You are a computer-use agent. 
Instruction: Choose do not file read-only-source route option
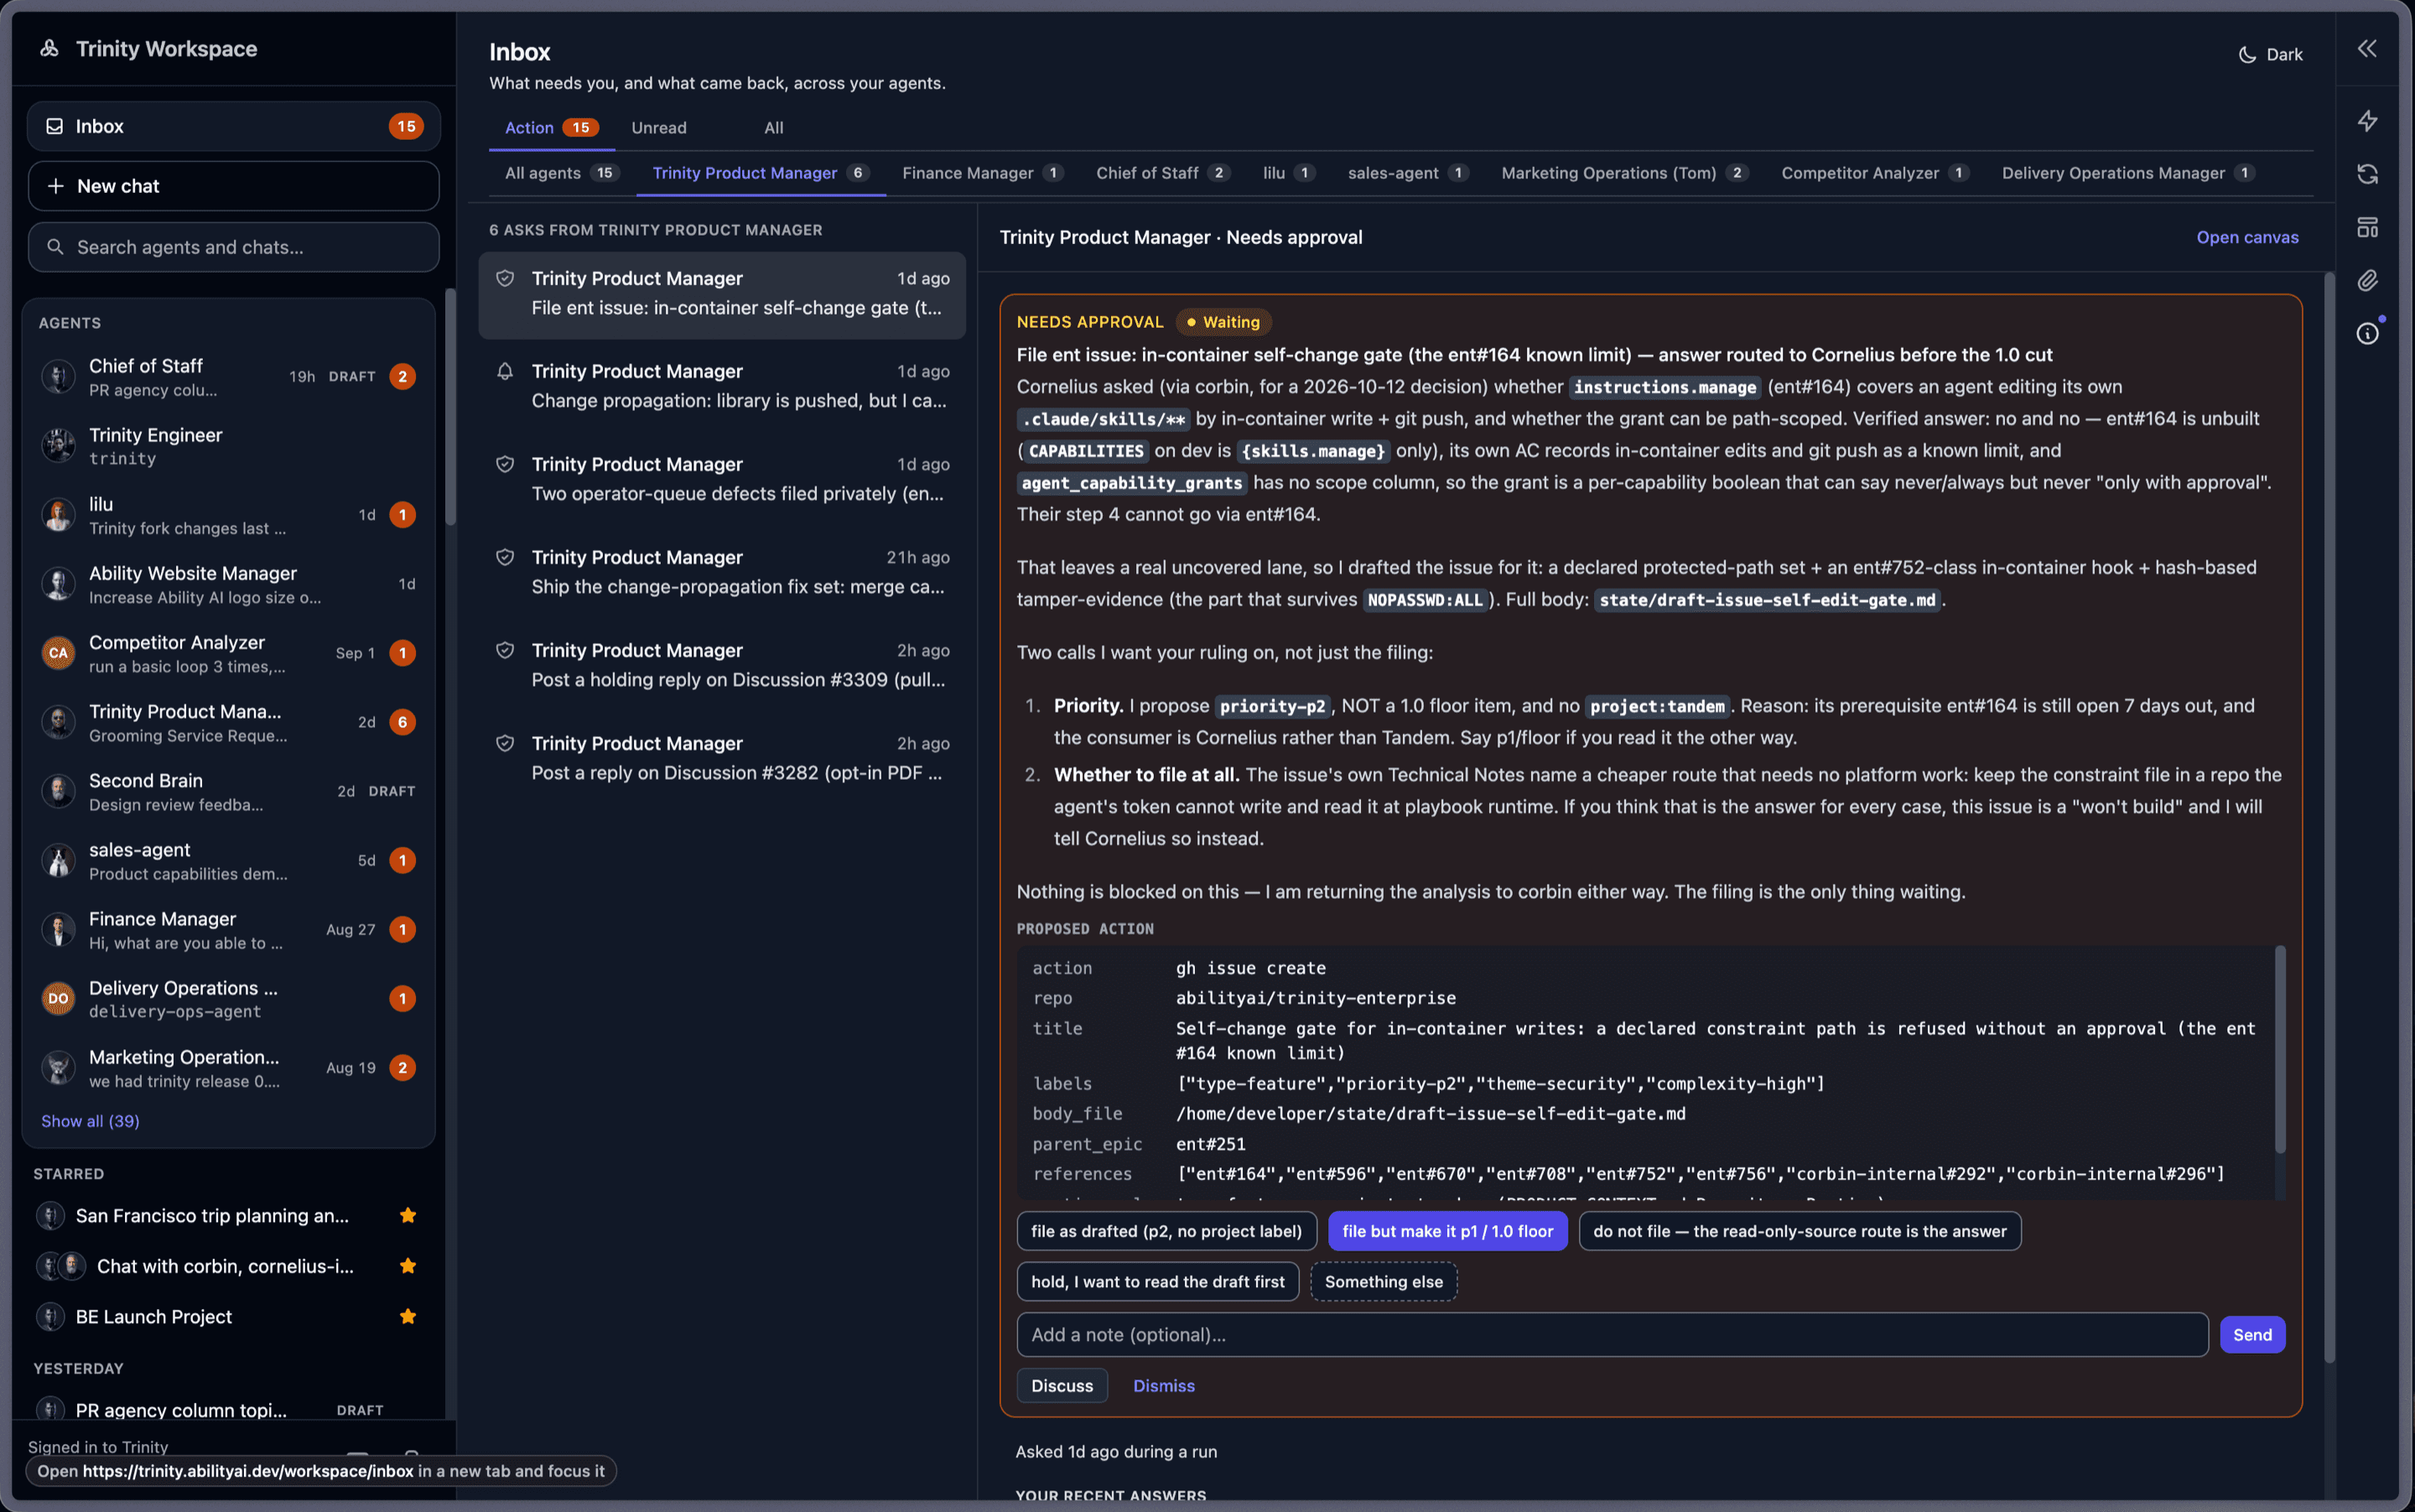[x=1799, y=1231]
